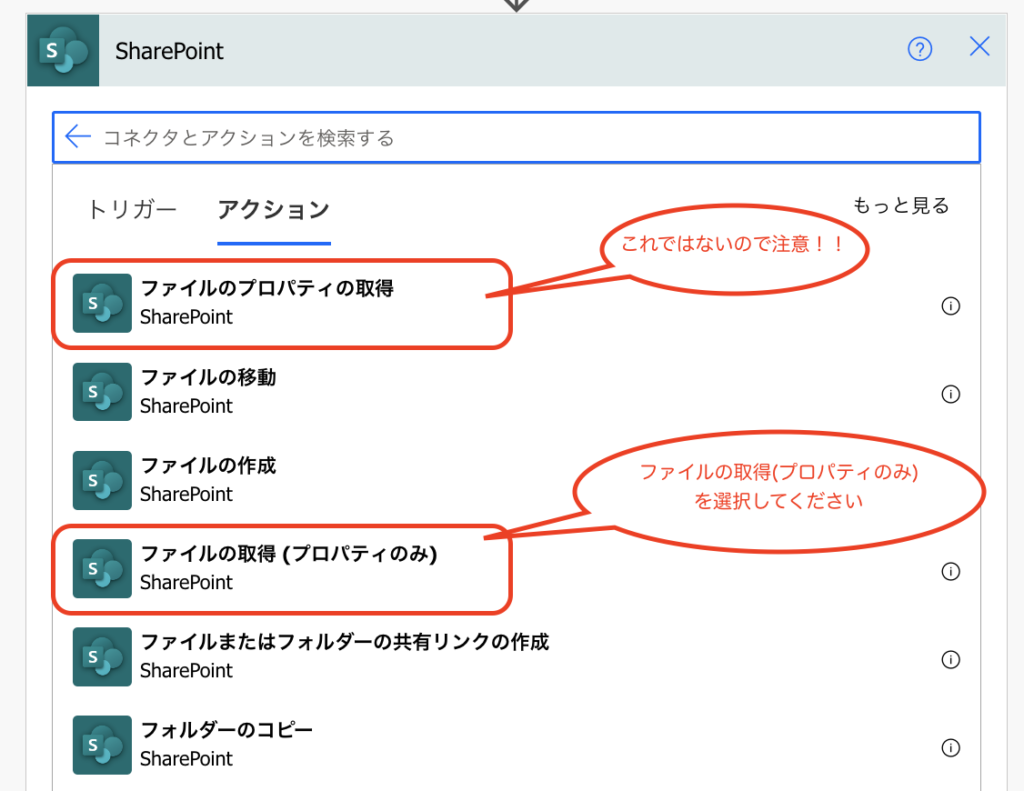Click SharePoint icon beside ファイルの取得 (プロパティのみ)
The width and height of the screenshot is (1024, 791).
click(x=102, y=568)
